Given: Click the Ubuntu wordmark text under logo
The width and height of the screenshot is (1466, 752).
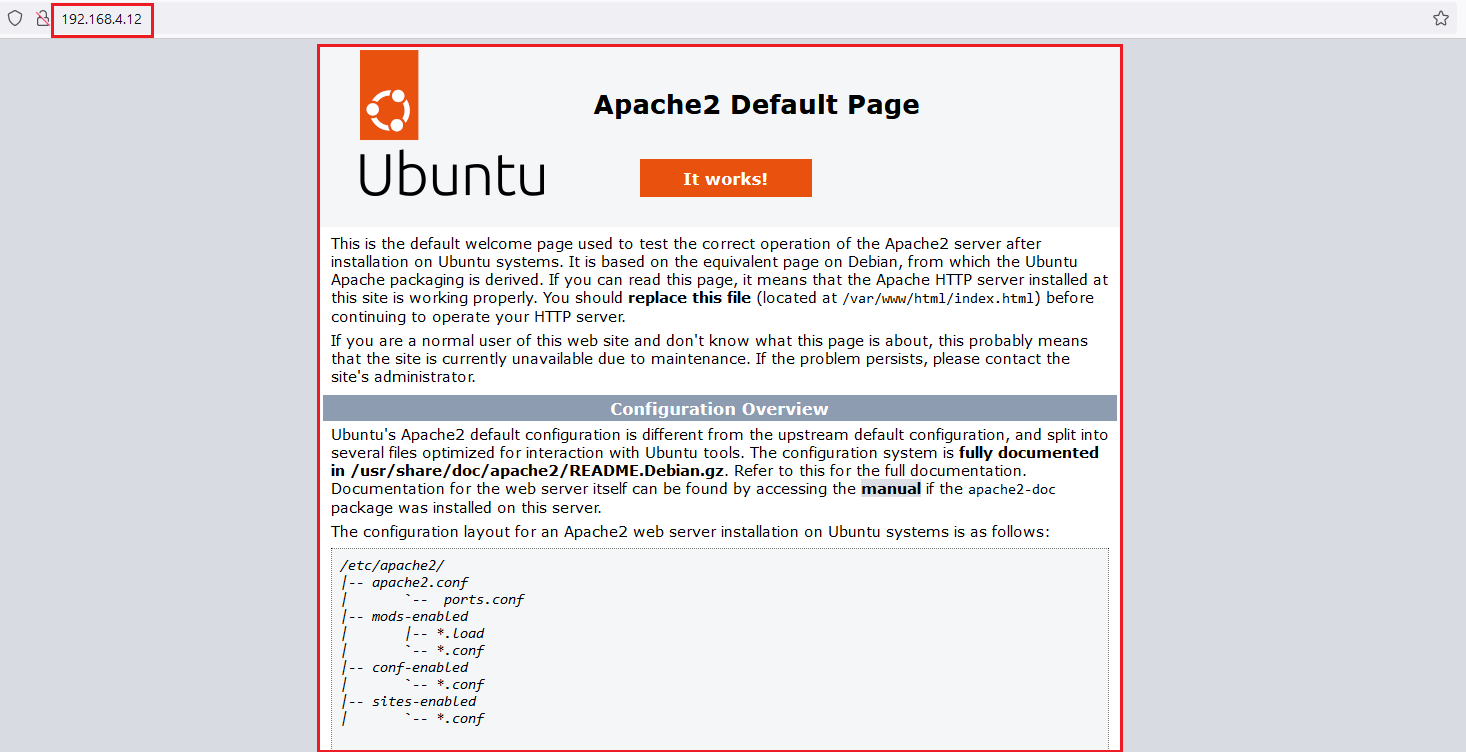Looking at the screenshot, I should click(452, 174).
